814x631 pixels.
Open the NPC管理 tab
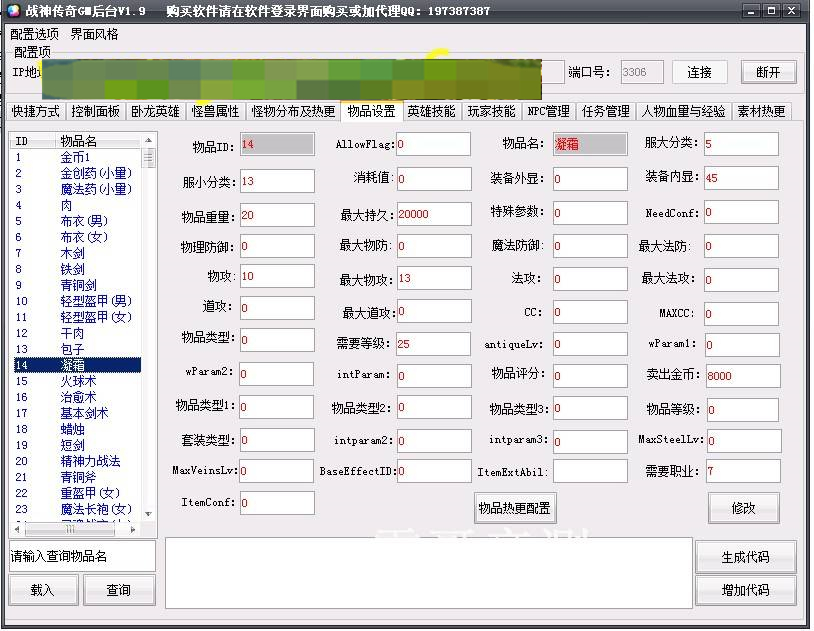click(546, 111)
